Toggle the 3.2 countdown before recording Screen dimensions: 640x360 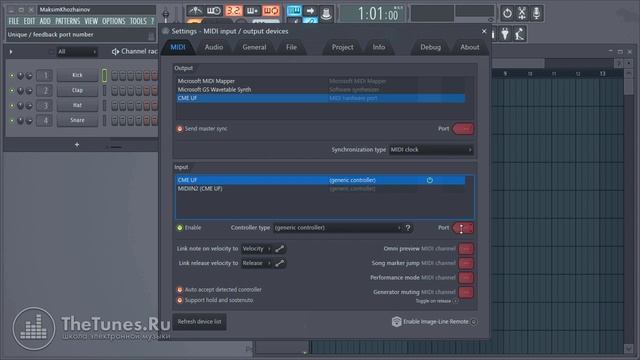click(x=233, y=10)
